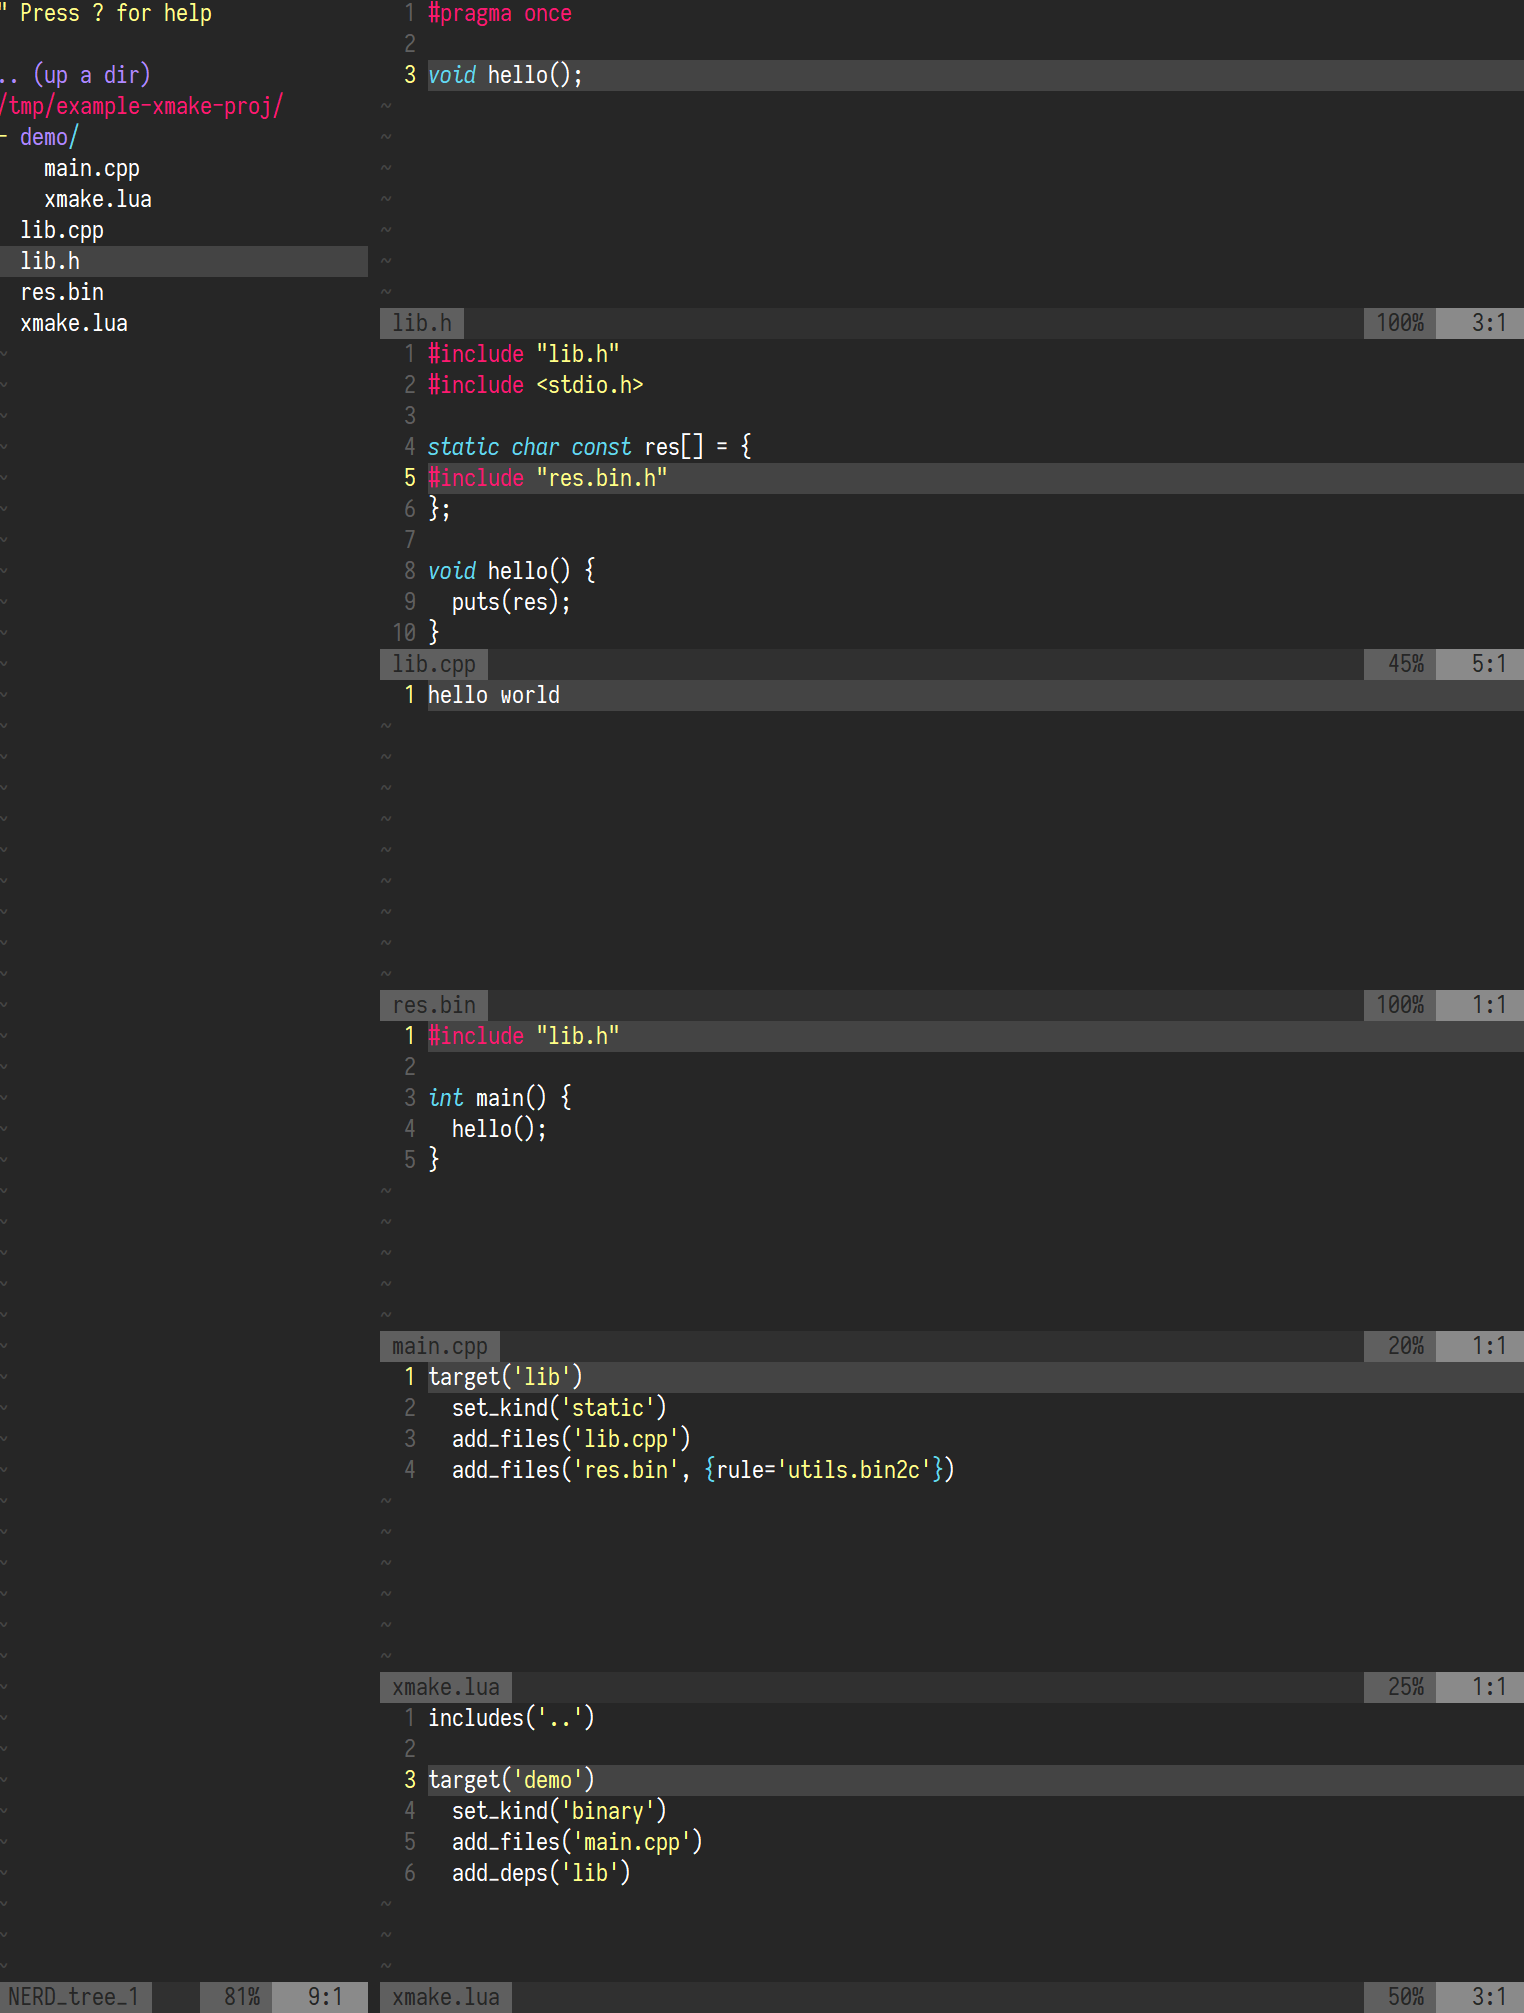Screen dimensions: 1524x2013
Task: Open root-level xmake.lua in the file tree
Action: click(x=74, y=323)
